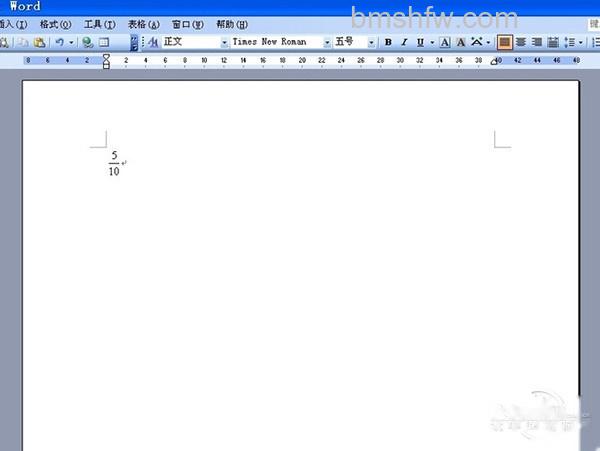This screenshot has width=600, height=451.
Task: Open the 格式 menu
Action: click(x=55, y=24)
